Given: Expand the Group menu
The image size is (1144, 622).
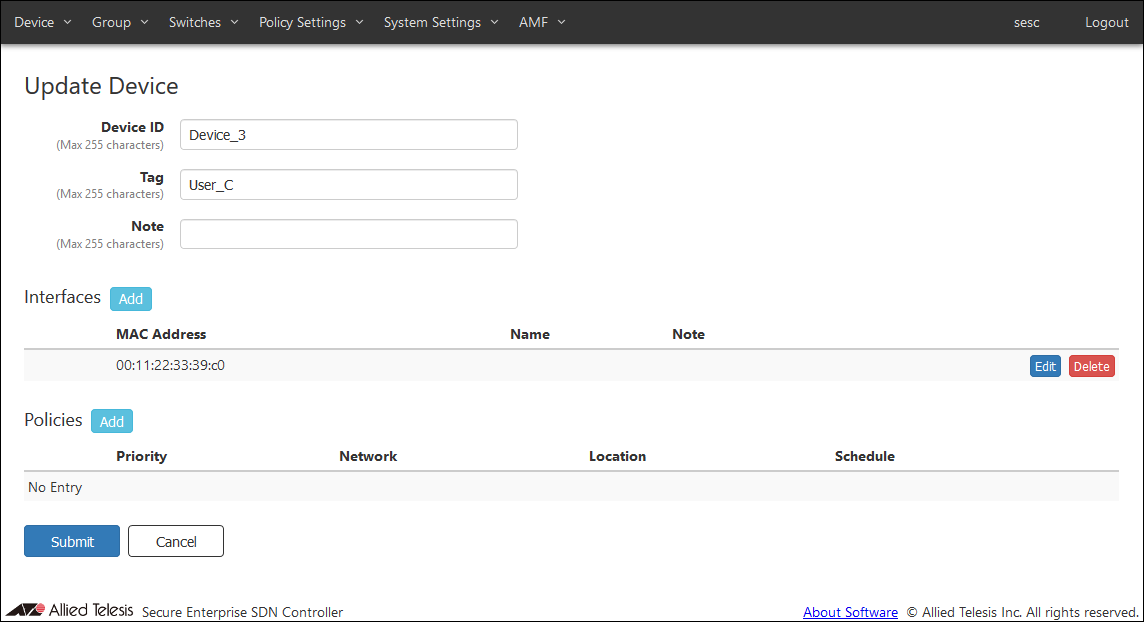Looking at the screenshot, I should [119, 22].
